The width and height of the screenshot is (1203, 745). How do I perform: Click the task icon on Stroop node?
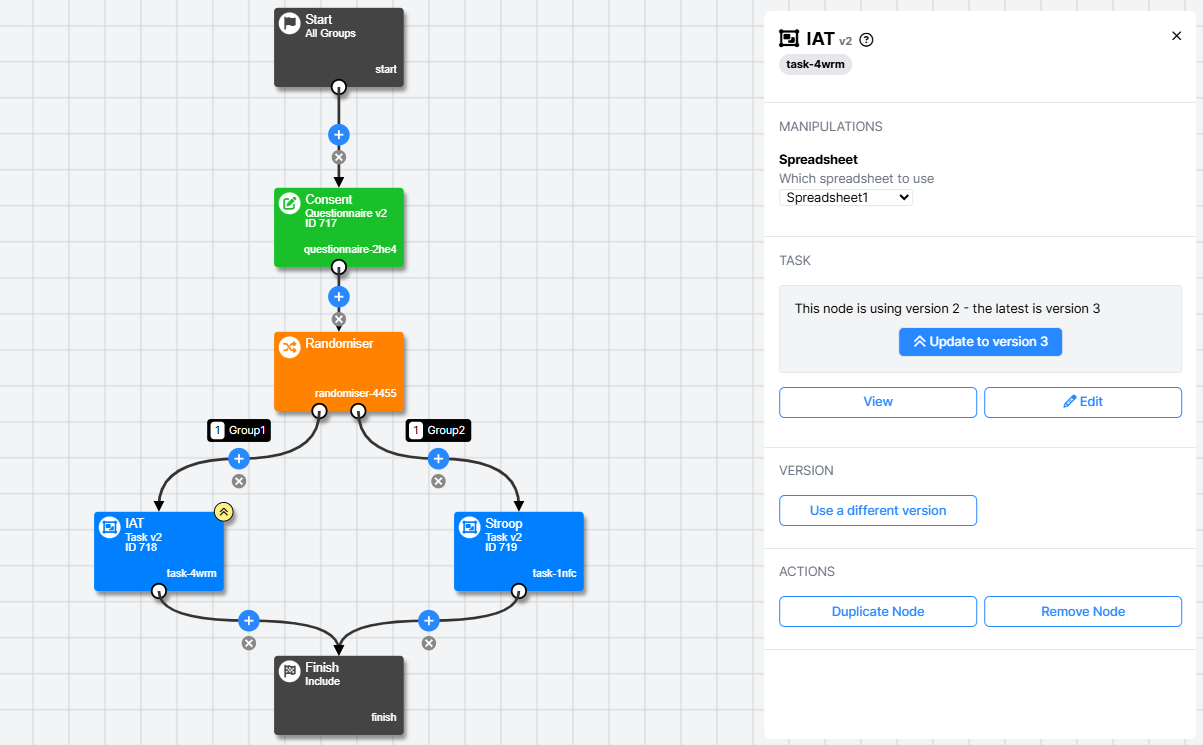coord(469,528)
